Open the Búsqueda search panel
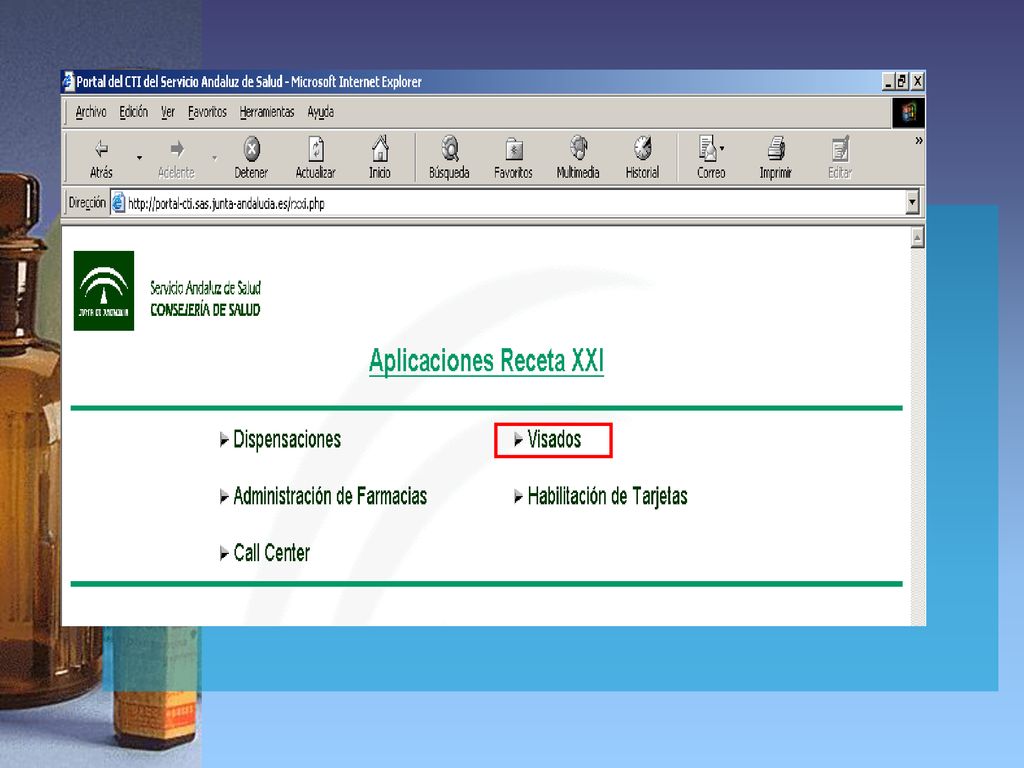Viewport: 1024px width, 768px height. [449, 159]
